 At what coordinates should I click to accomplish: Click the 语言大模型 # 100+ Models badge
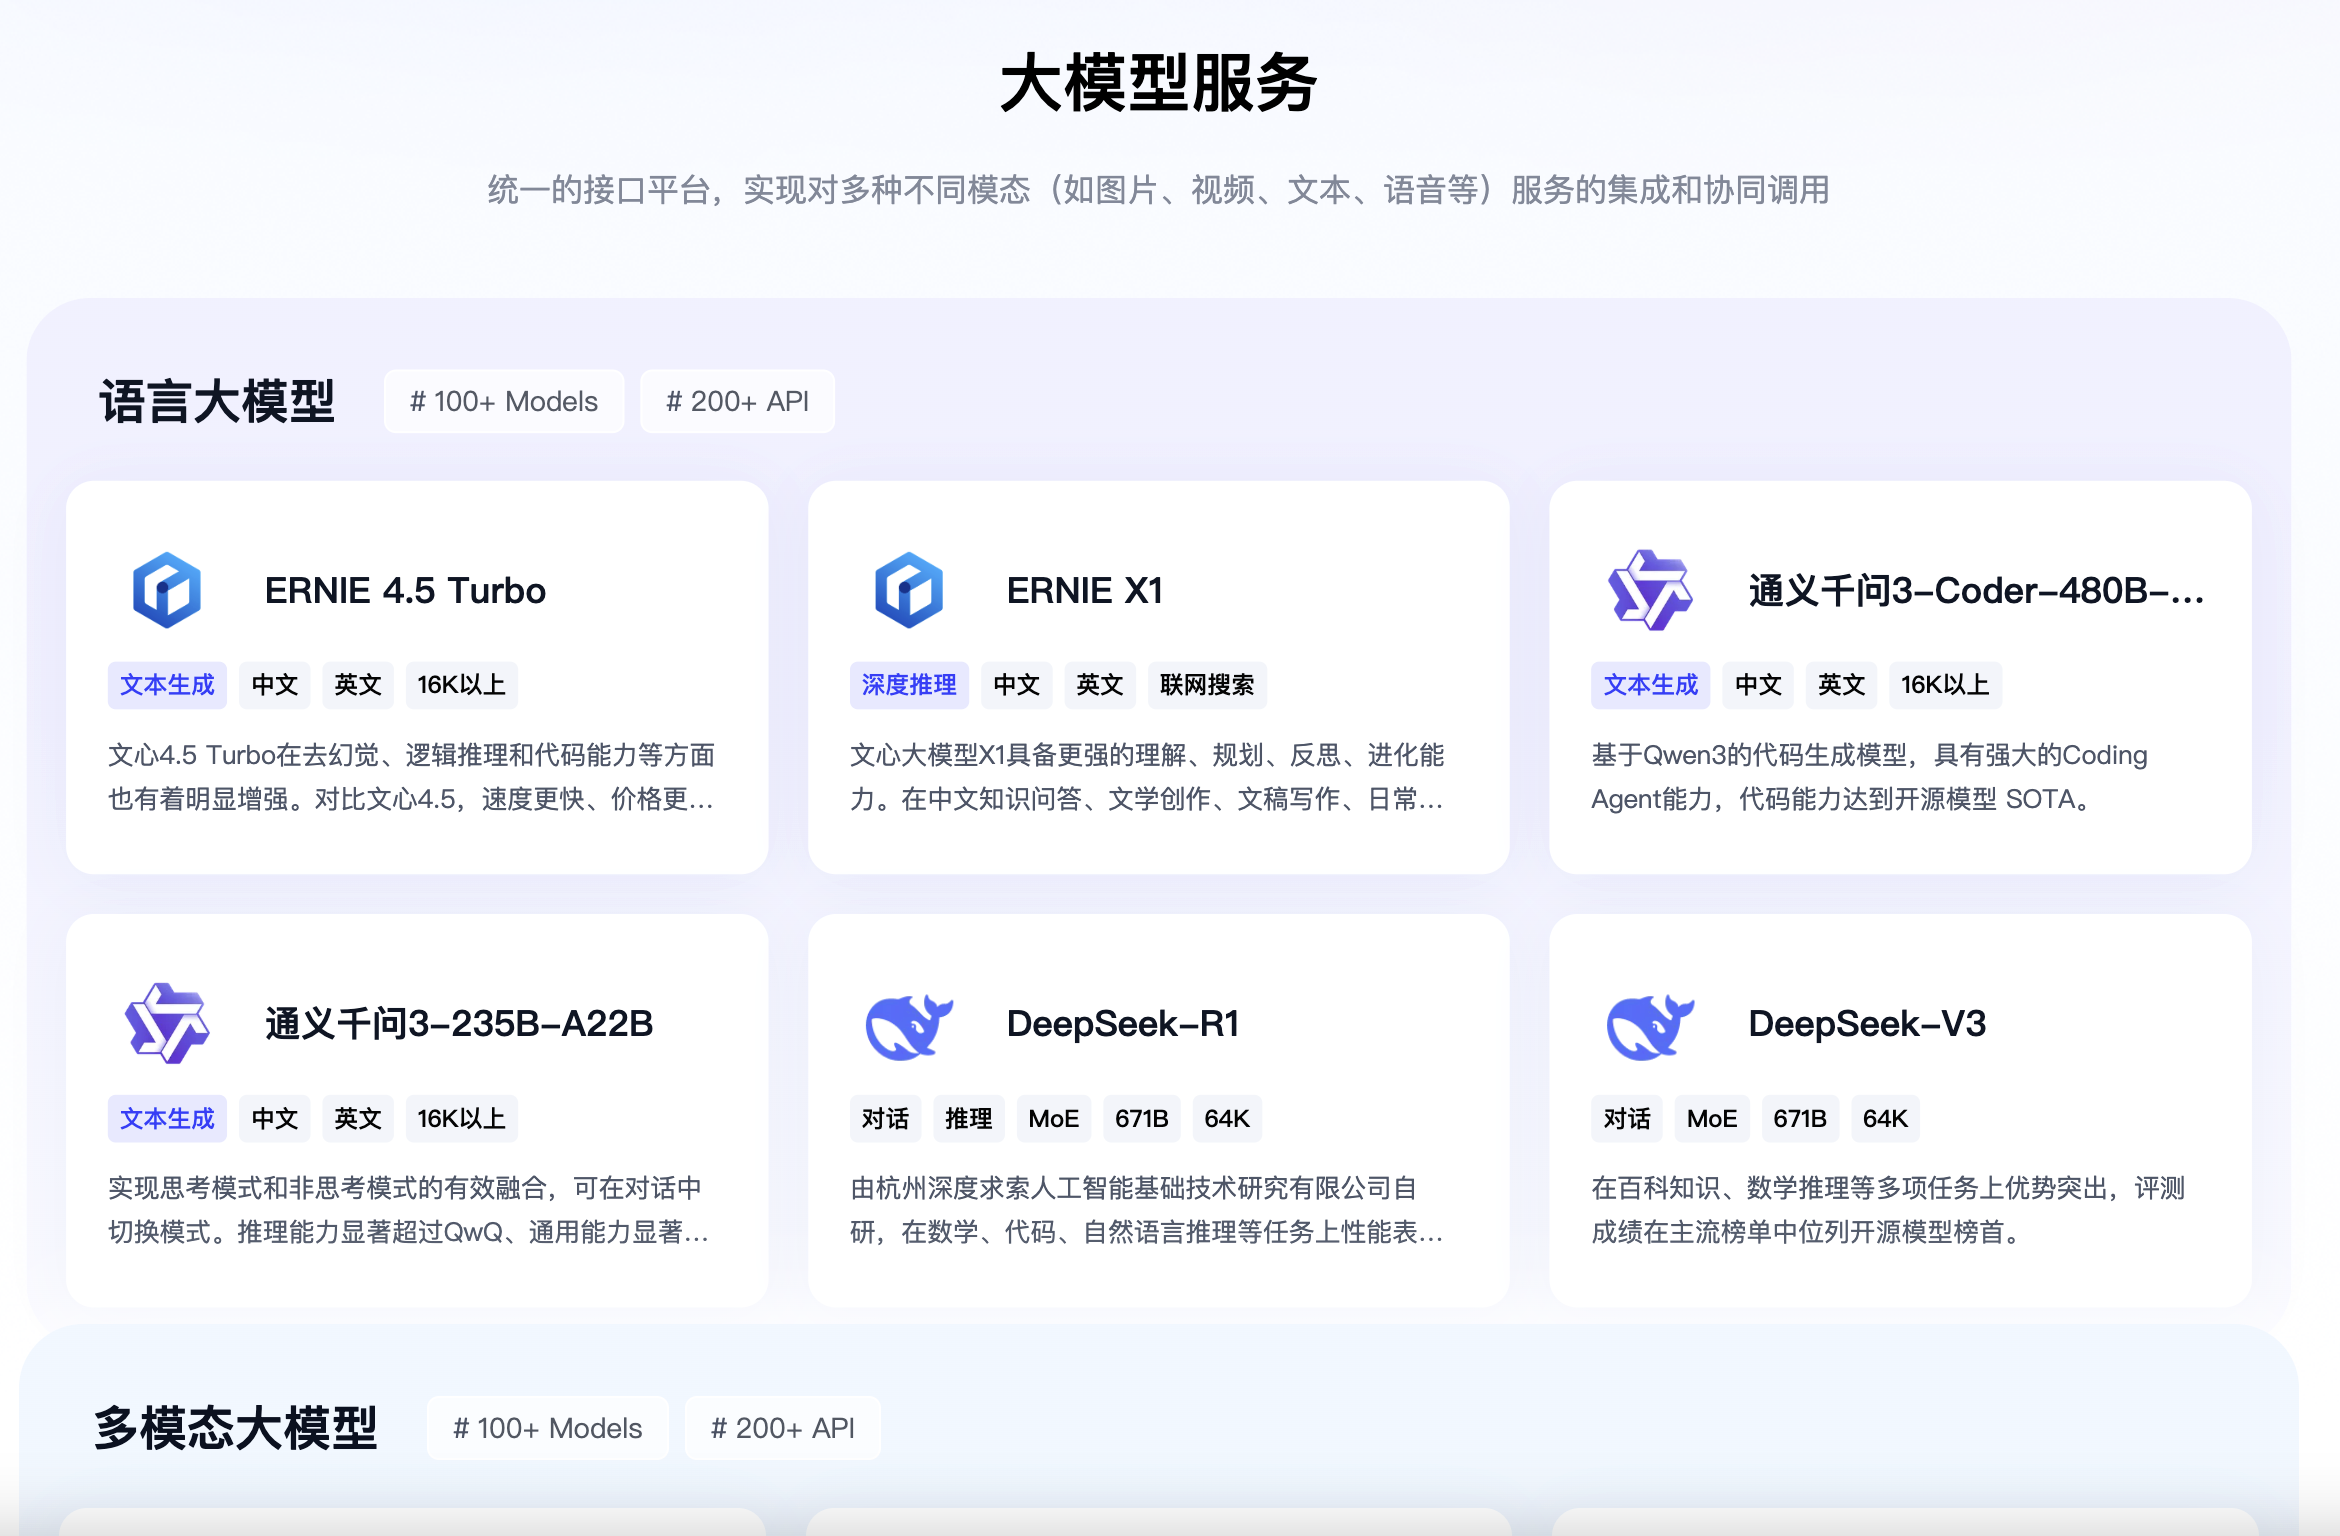[504, 401]
